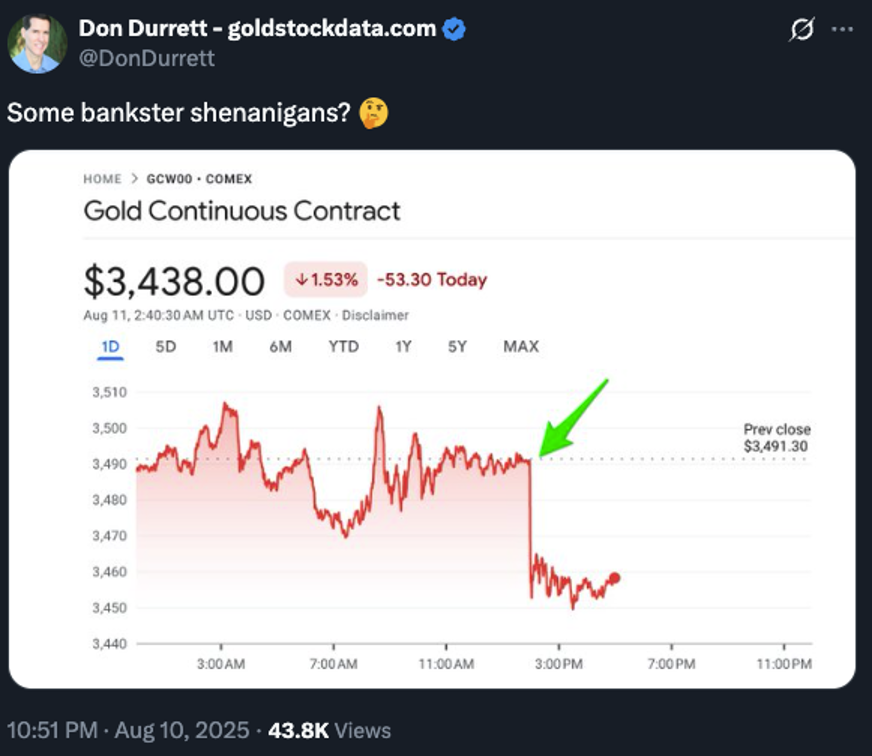Click the 1.53% down change badge

[326, 279]
